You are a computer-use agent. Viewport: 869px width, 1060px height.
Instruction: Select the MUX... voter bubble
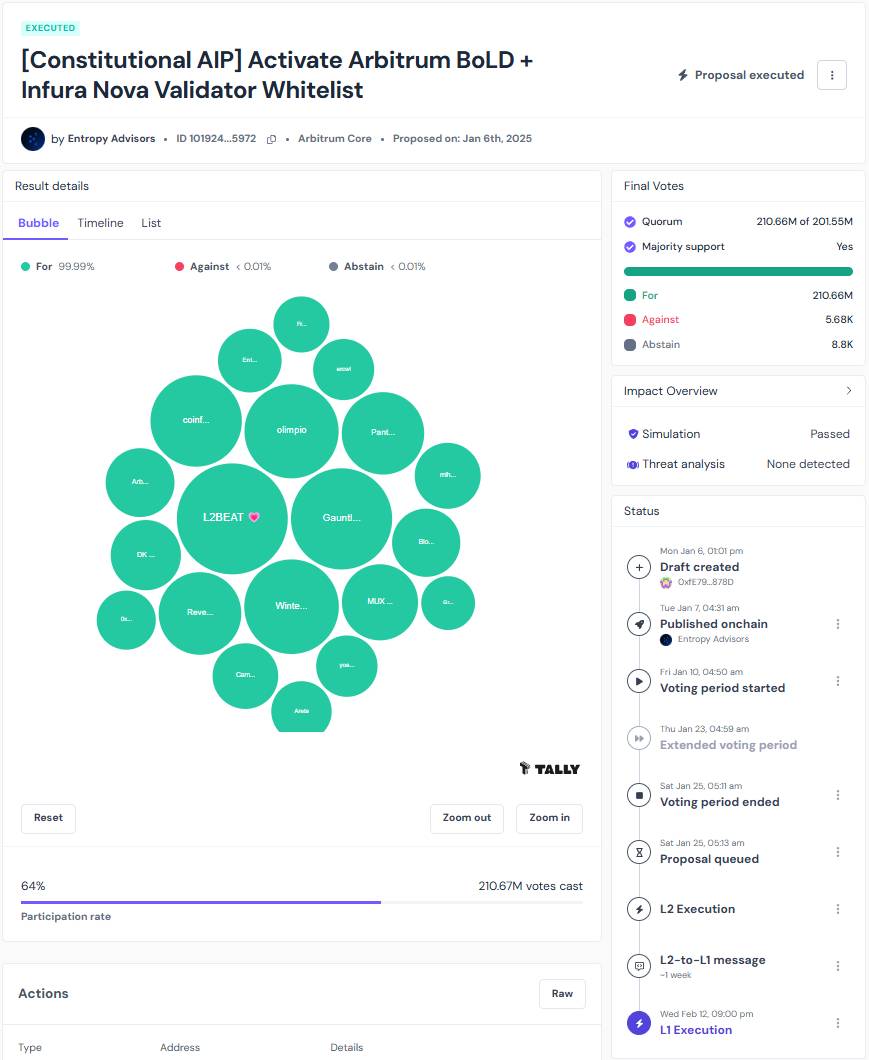tap(380, 602)
